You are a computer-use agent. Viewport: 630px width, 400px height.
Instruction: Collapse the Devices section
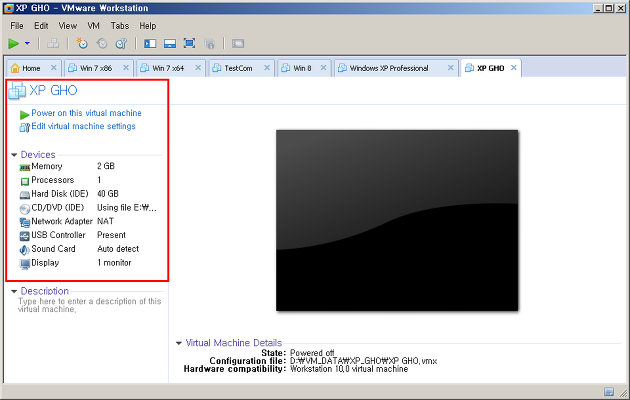pos(14,155)
